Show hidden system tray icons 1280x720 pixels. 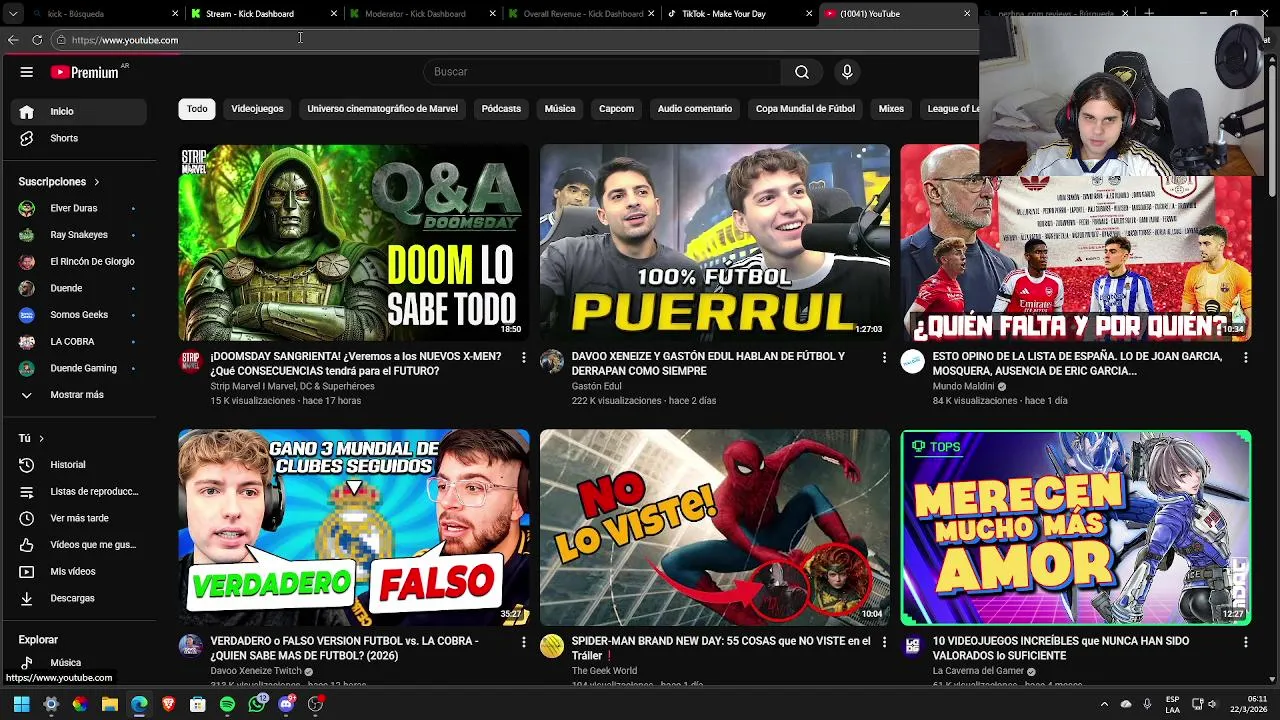click(x=1104, y=704)
